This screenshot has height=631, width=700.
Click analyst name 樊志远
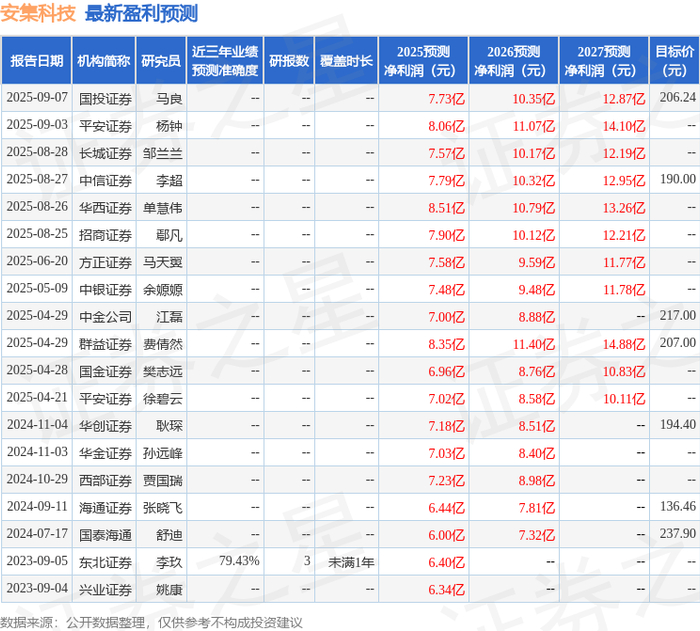click(163, 371)
